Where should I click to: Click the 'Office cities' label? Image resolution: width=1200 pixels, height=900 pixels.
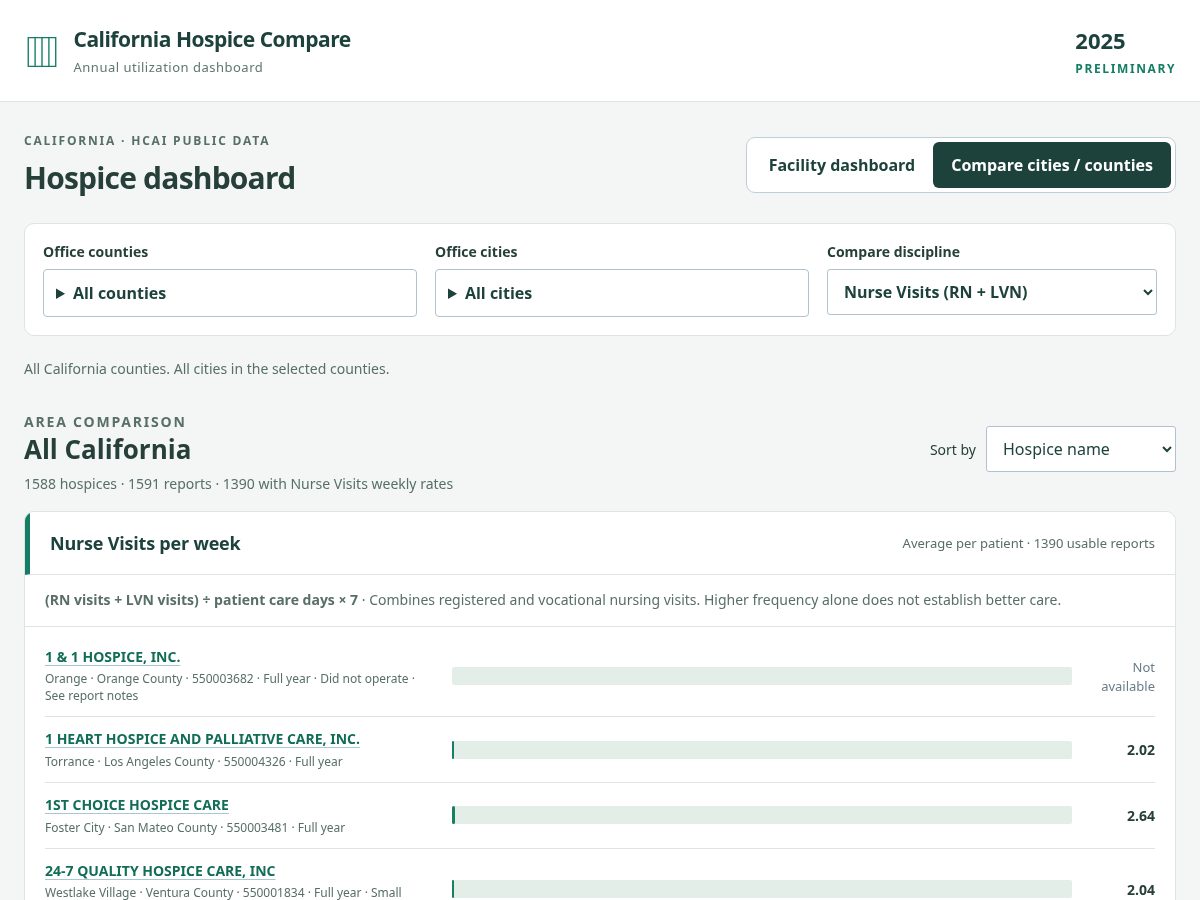tap(476, 252)
